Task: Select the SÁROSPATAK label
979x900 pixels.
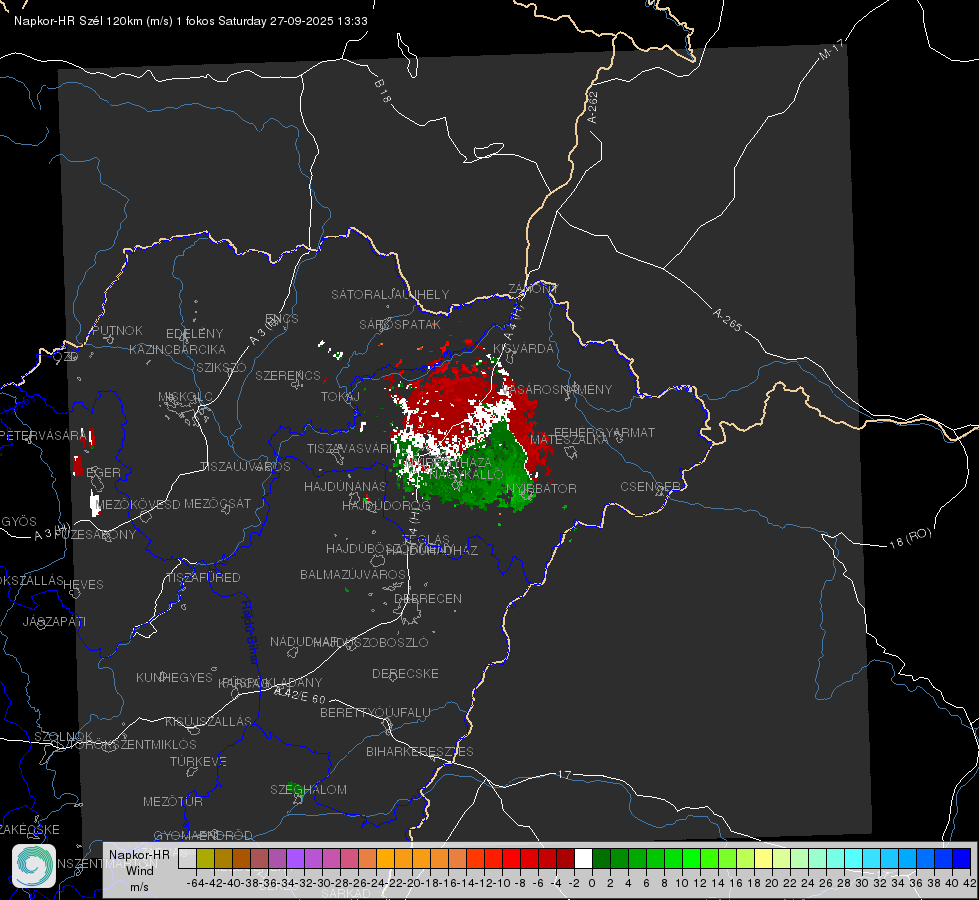Action: tap(400, 324)
